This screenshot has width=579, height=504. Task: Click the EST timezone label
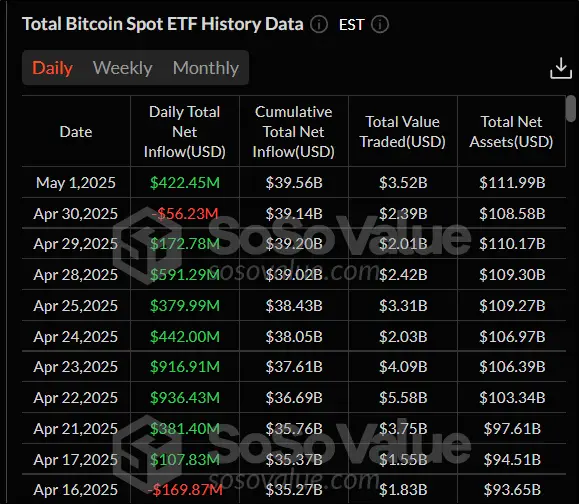click(352, 25)
